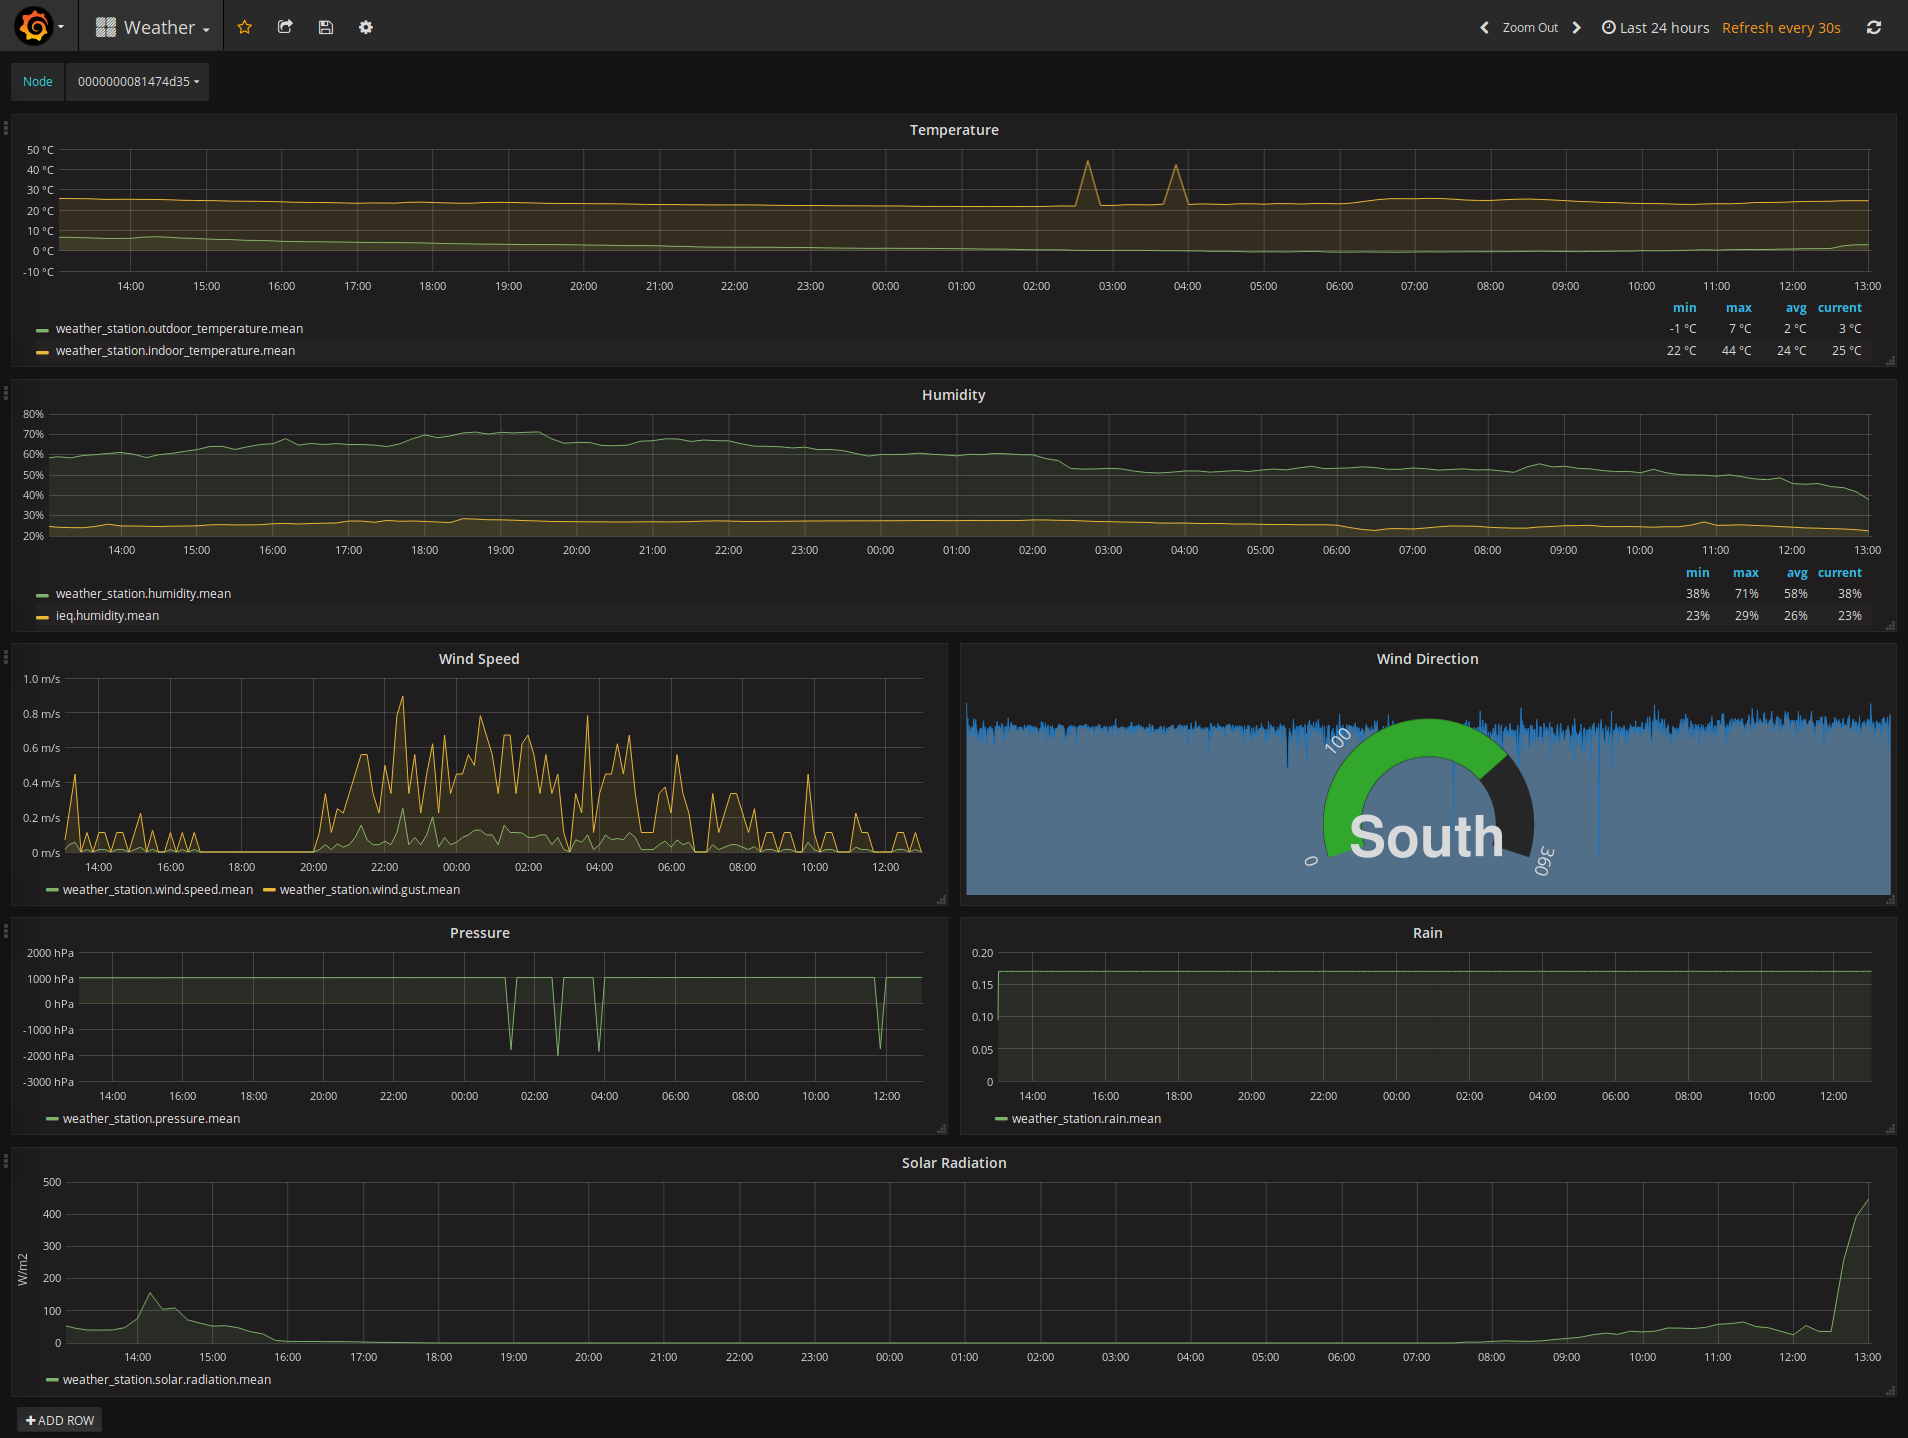The height and width of the screenshot is (1438, 1908).
Task: Shift time range backward arrow
Action: (1484, 28)
